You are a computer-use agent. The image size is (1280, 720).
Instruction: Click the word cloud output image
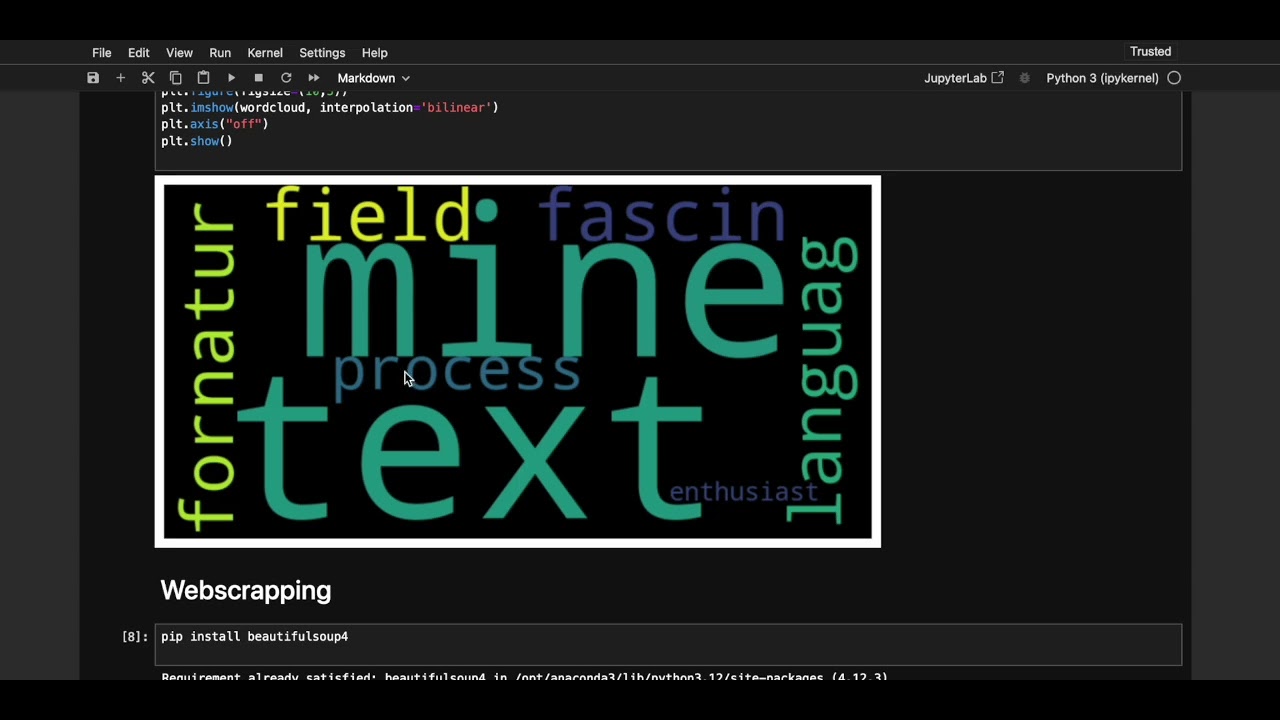[x=518, y=362]
